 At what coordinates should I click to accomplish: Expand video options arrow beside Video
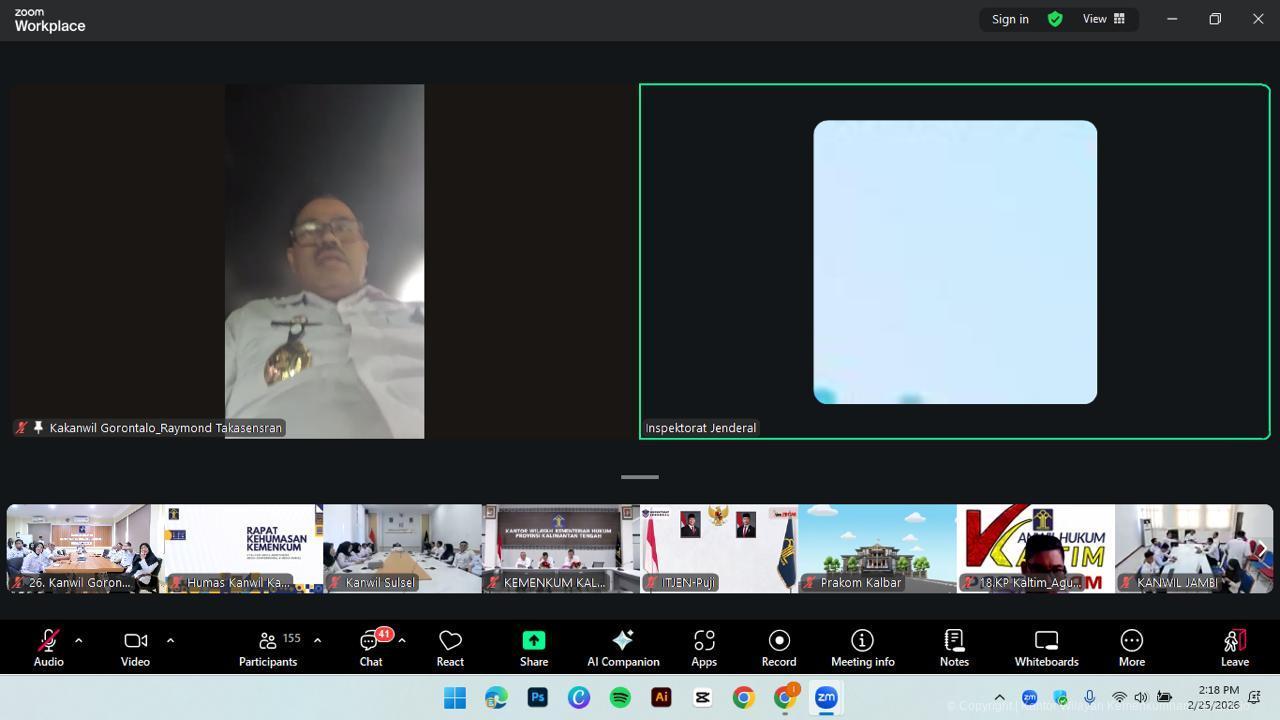click(170, 640)
